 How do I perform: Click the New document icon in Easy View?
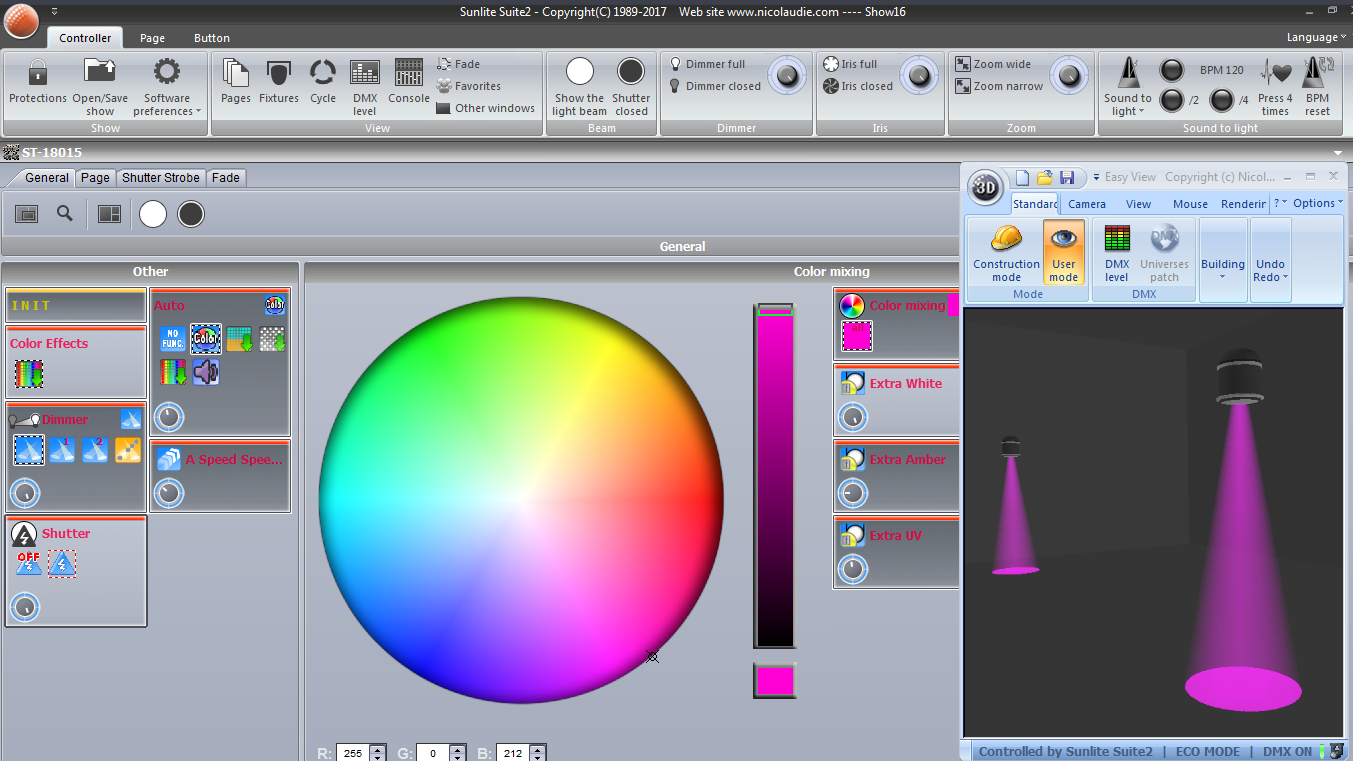coord(1022,177)
